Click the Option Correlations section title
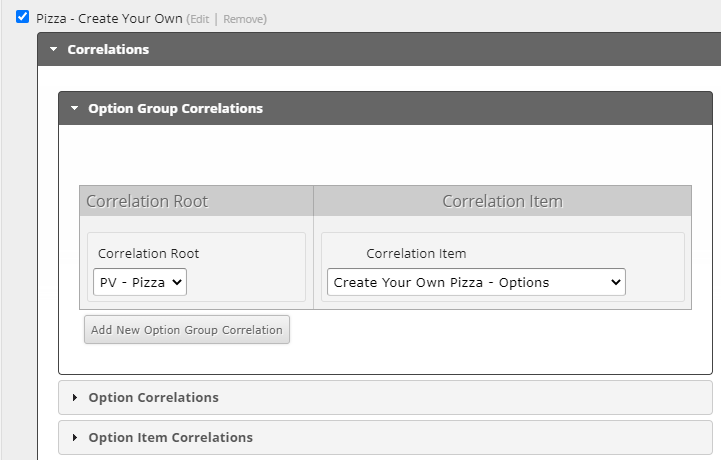The image size is (721, 460). coord(154,397)
